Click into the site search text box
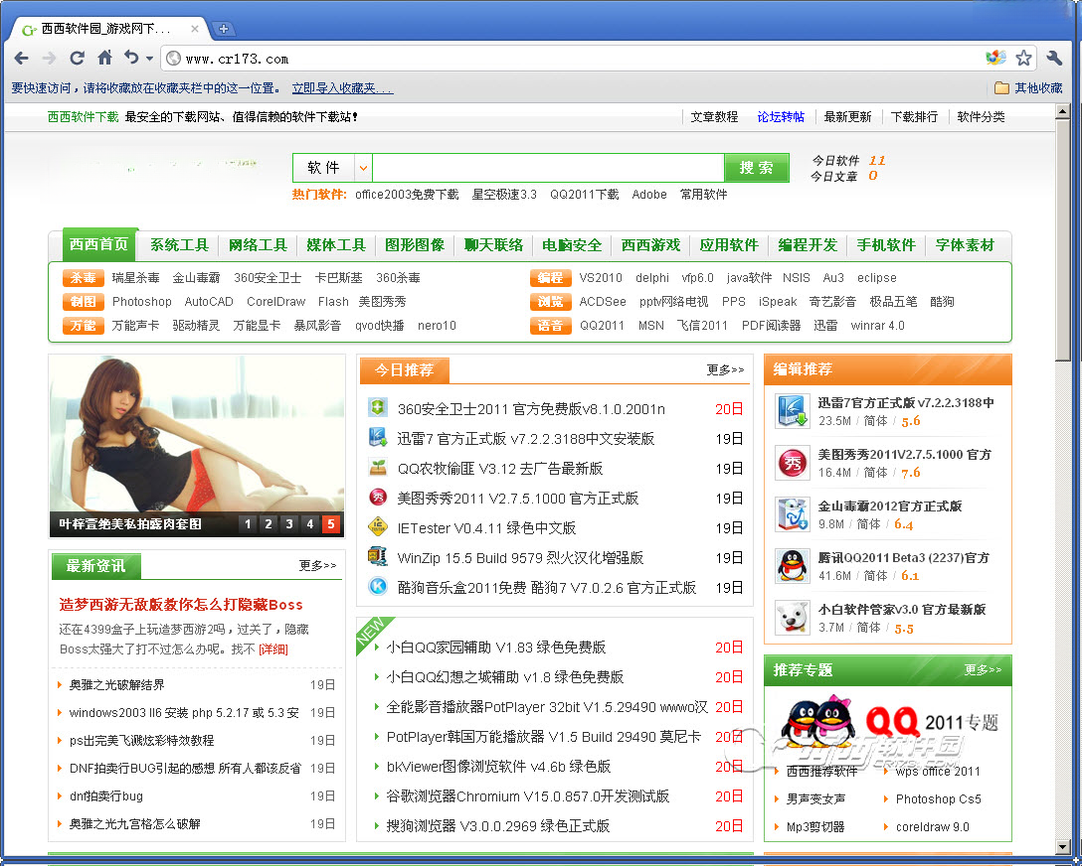 point(548,168)
